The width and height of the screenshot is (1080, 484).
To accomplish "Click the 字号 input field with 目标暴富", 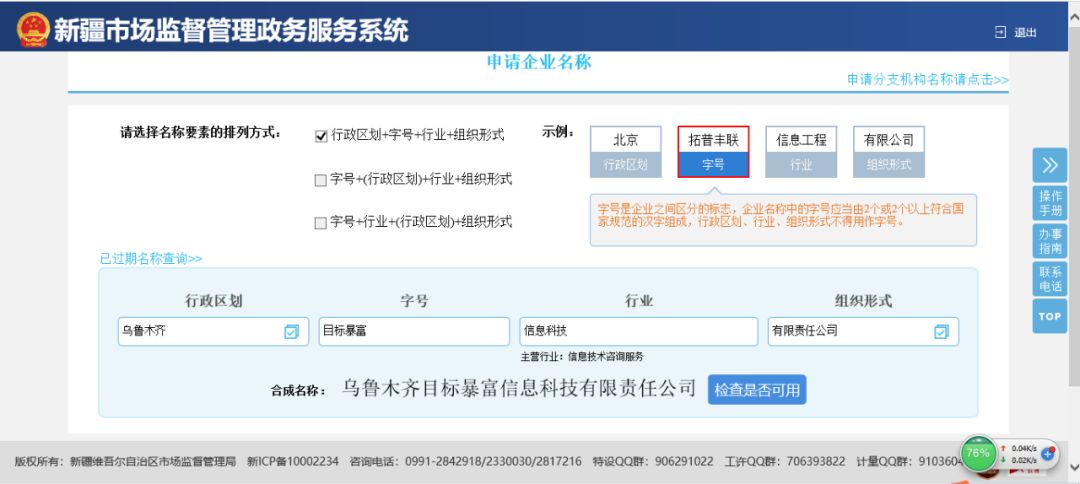I will click(414, 332).
